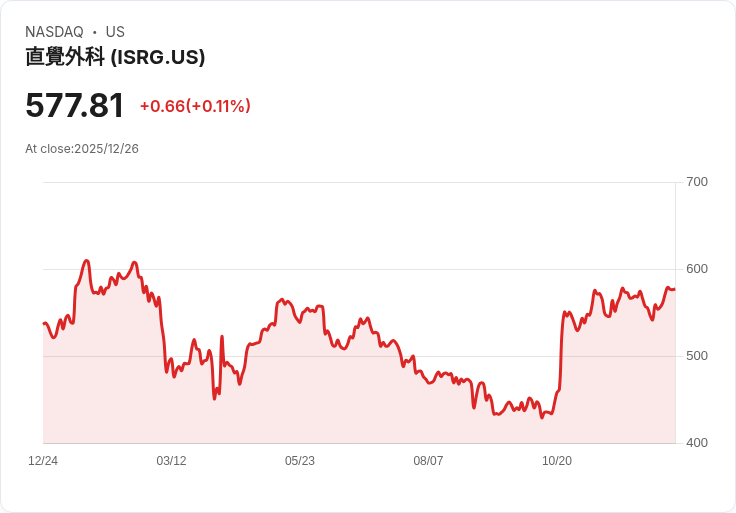This screenshot has height=513, width=736.
Task: Select the 12/24 date on the x-axis
Action: 43,461
